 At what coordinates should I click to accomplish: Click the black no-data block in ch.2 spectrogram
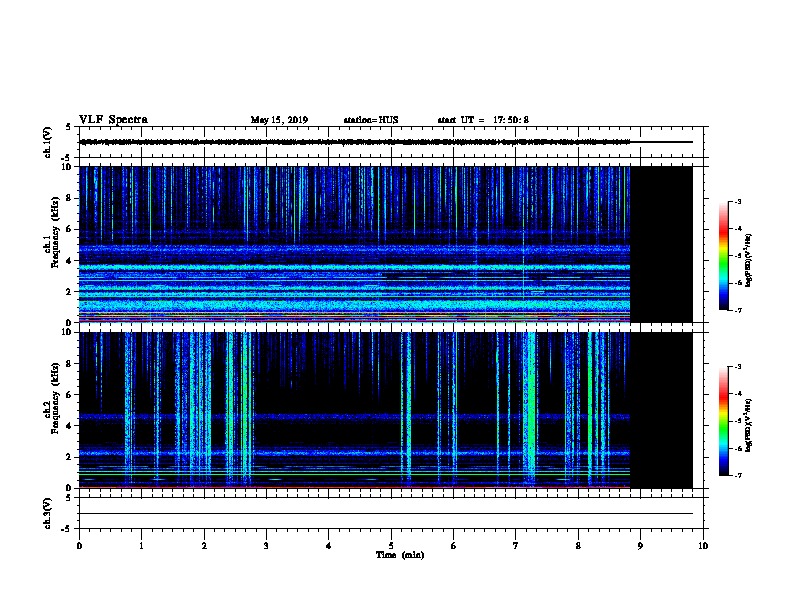point(661,410)
